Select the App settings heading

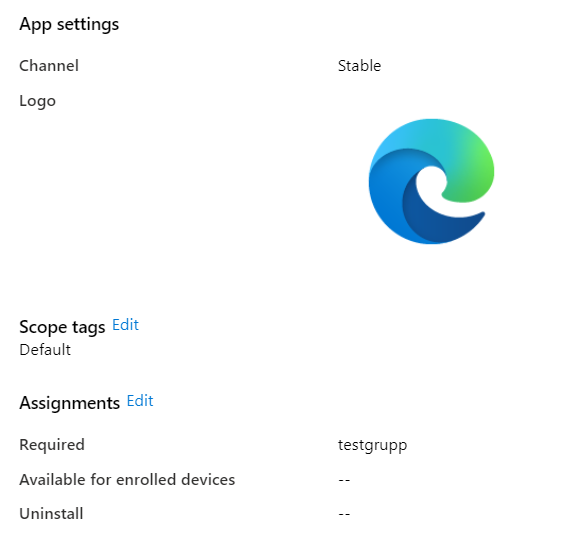[x=69, y=25]
